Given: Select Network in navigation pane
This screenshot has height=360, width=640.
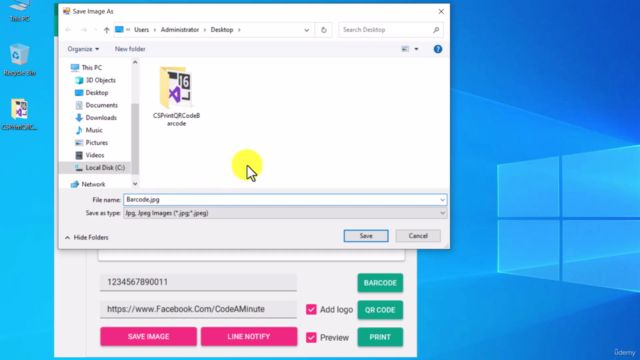Looking at the screenshot, I should pyautogui.click(x=93, y=184).
